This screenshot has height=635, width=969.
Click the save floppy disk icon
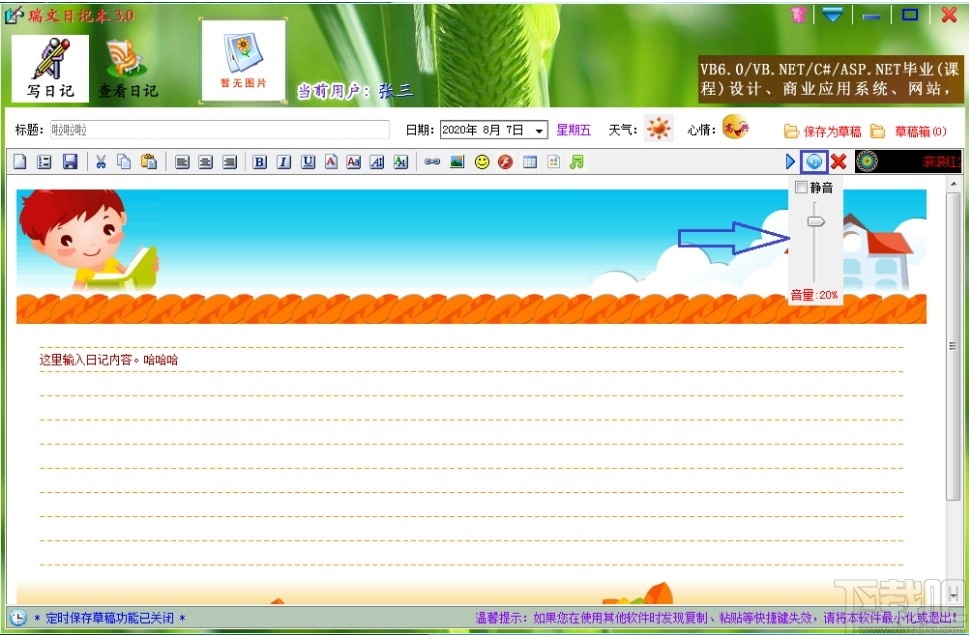point(70,162)
